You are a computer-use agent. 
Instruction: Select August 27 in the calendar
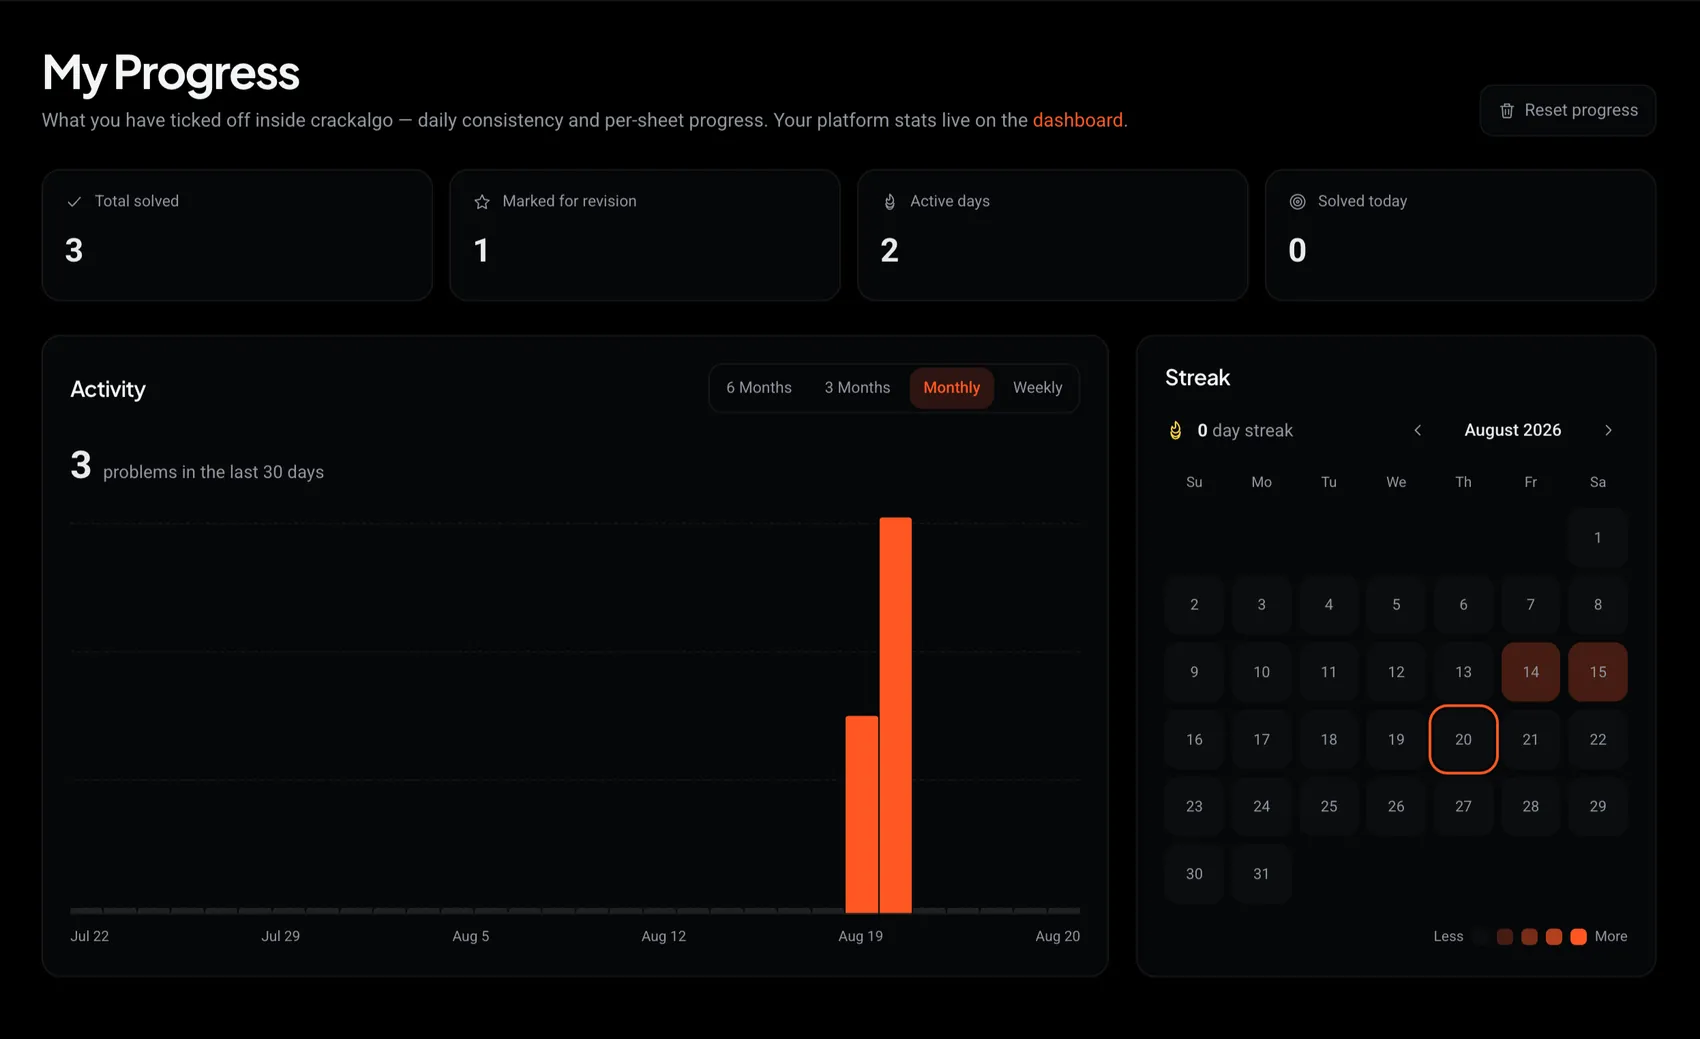[x=1463, y=806]
